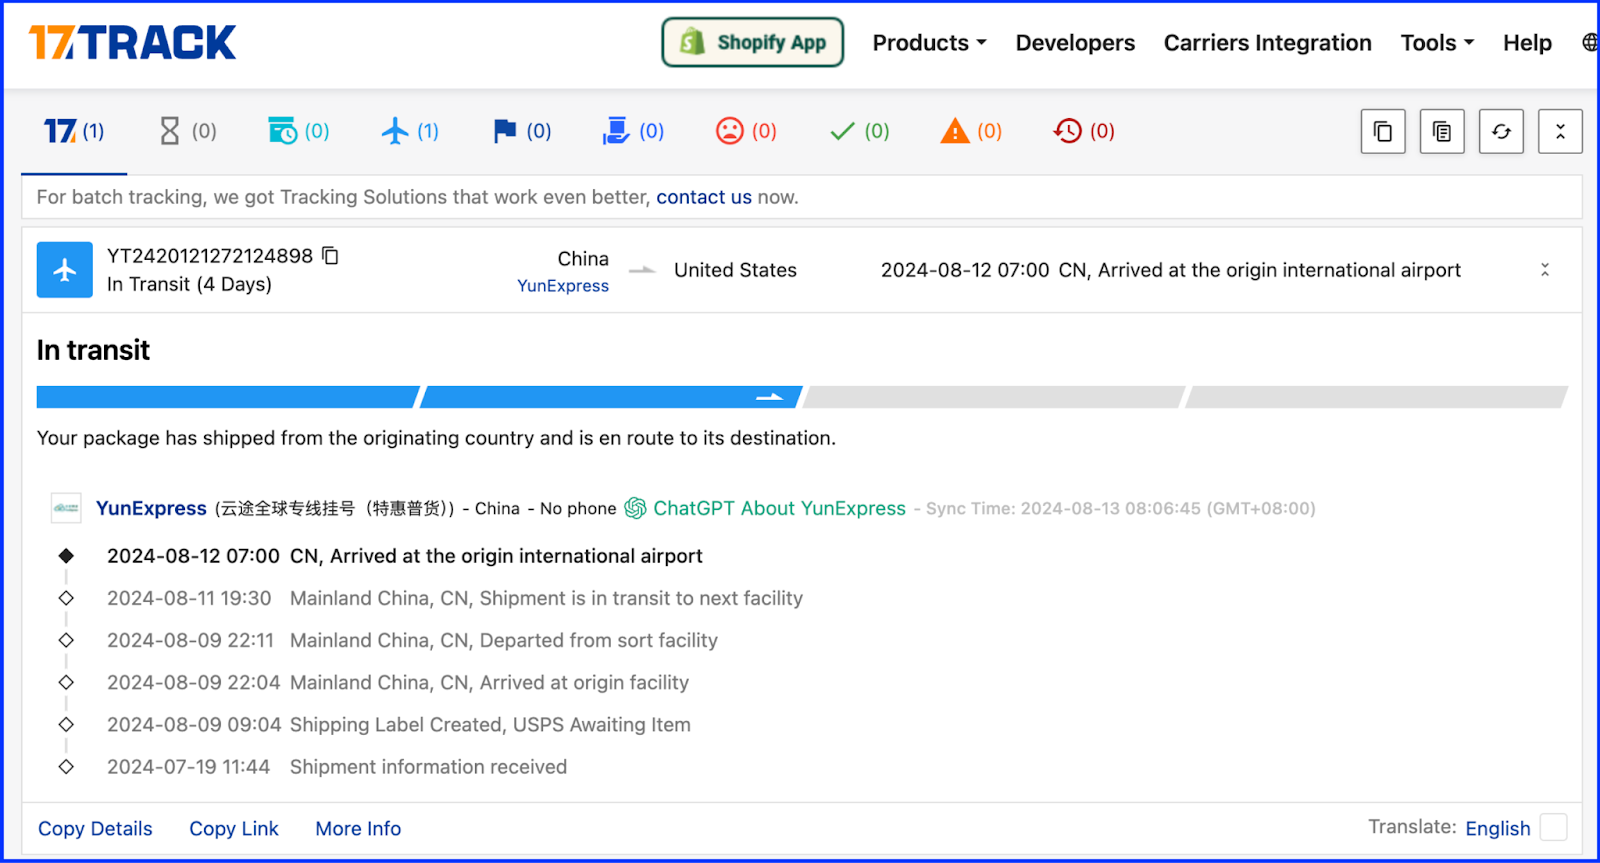Click the collapse all results icon button

pyautogui.click(x=1560, y=131)
